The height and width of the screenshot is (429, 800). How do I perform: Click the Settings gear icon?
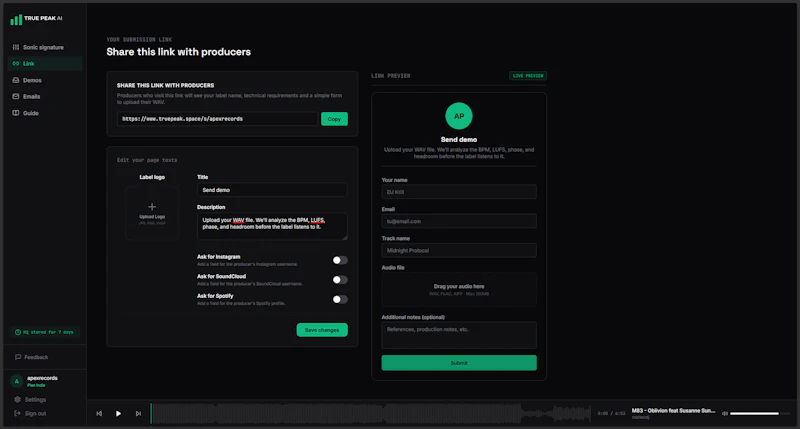coord(17,399)
